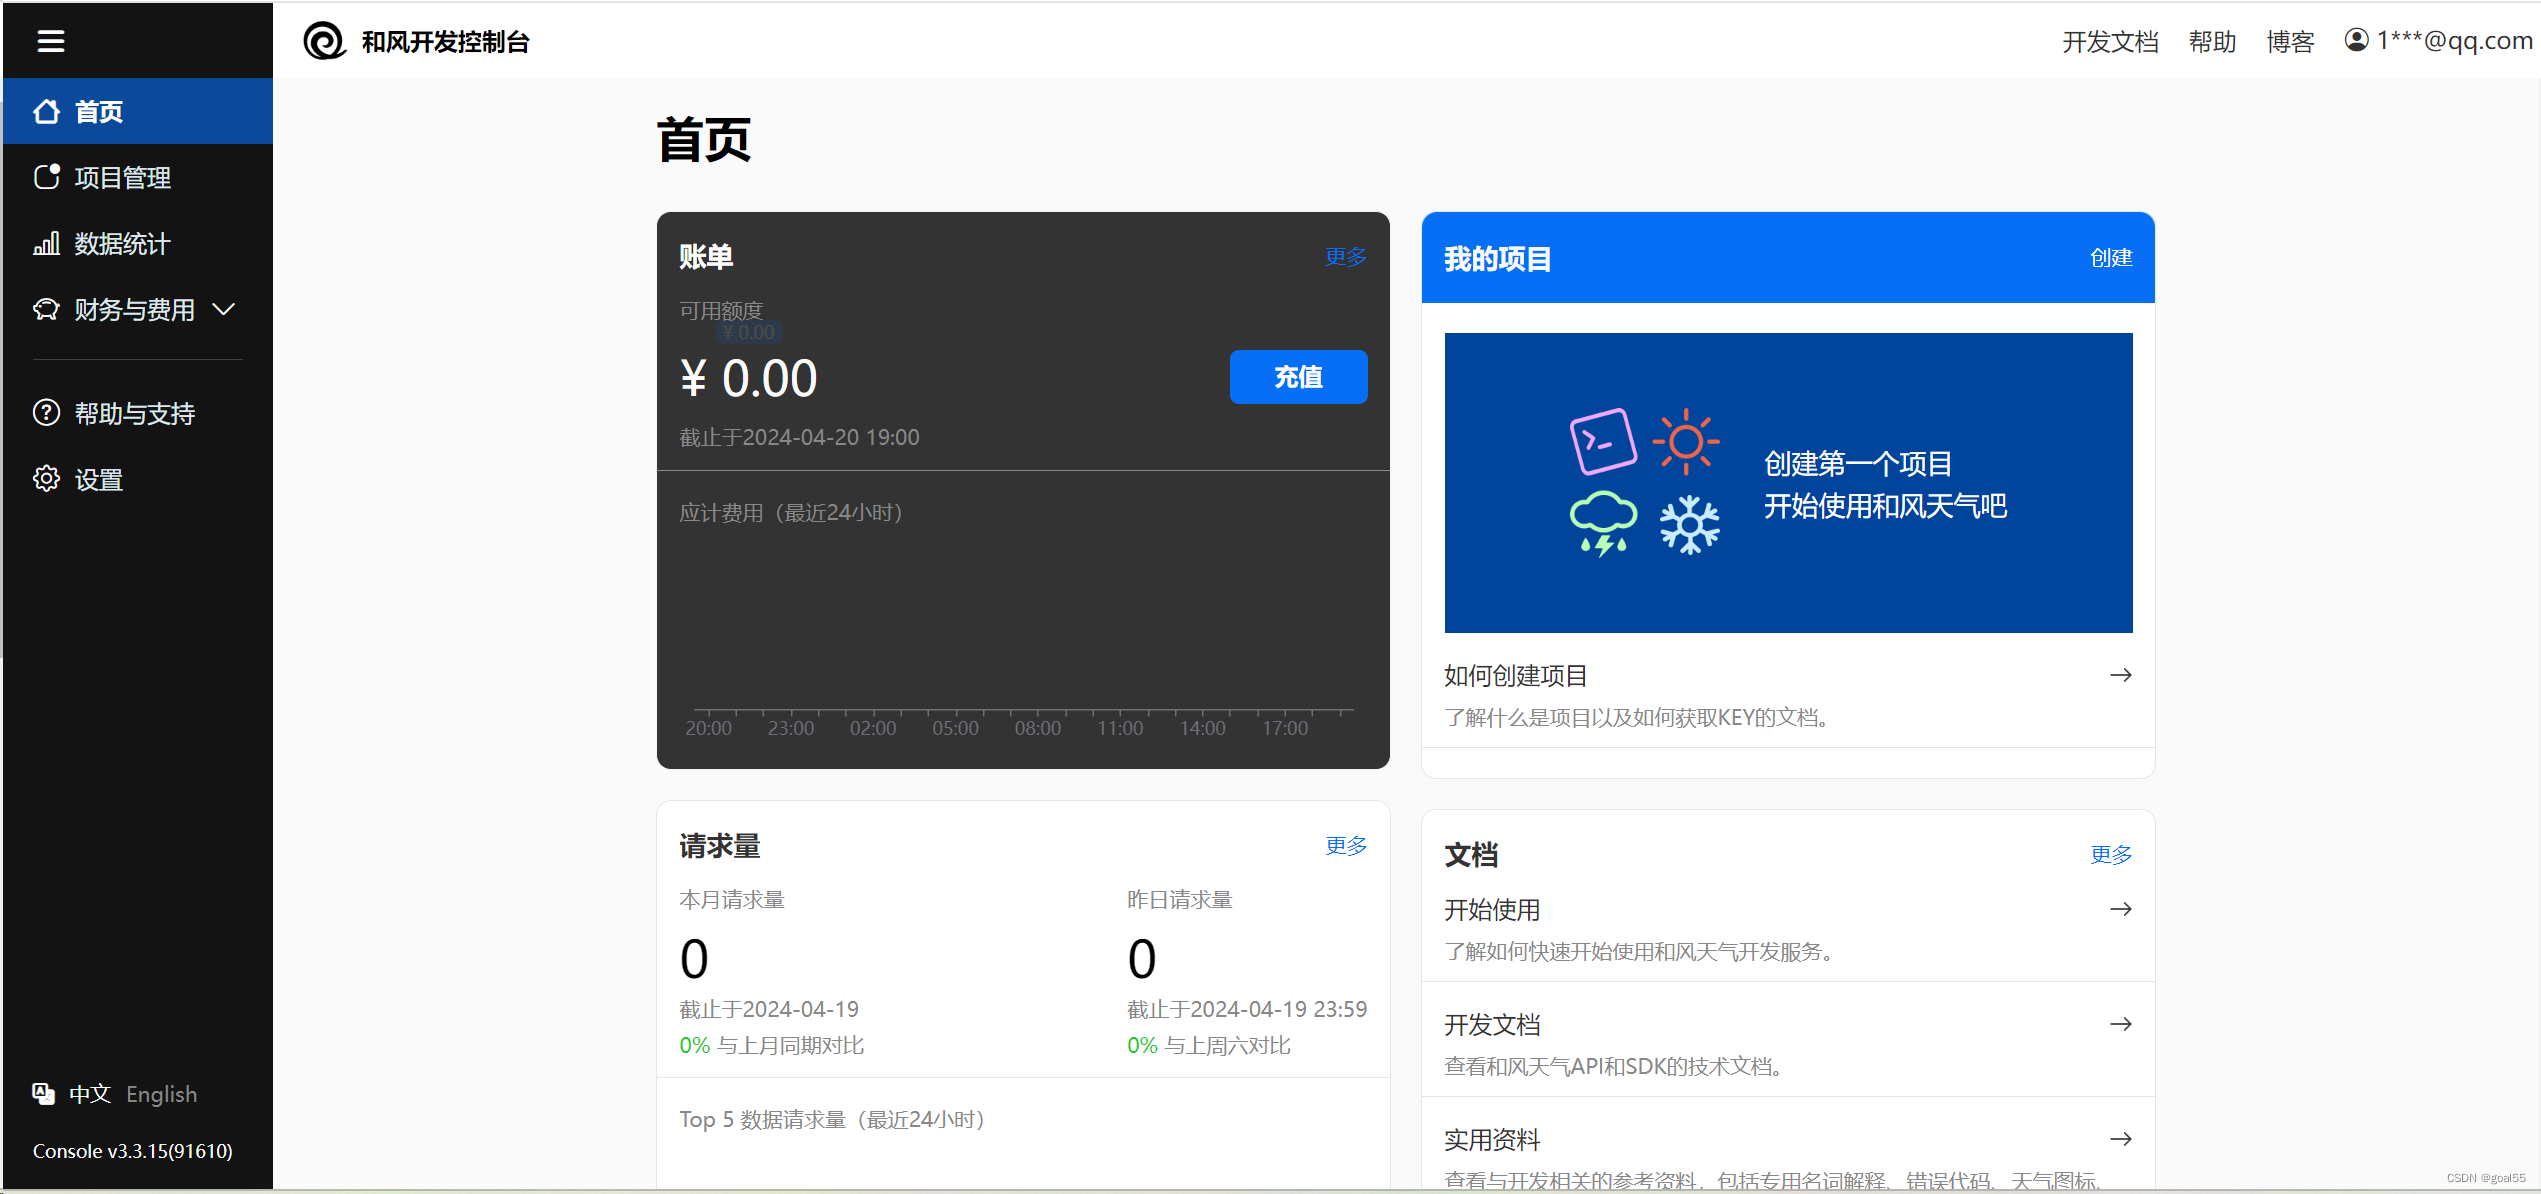Open the 开始使用 doc arrow
Viewport: 2541px width, 1194px height.
point(2120,909)
